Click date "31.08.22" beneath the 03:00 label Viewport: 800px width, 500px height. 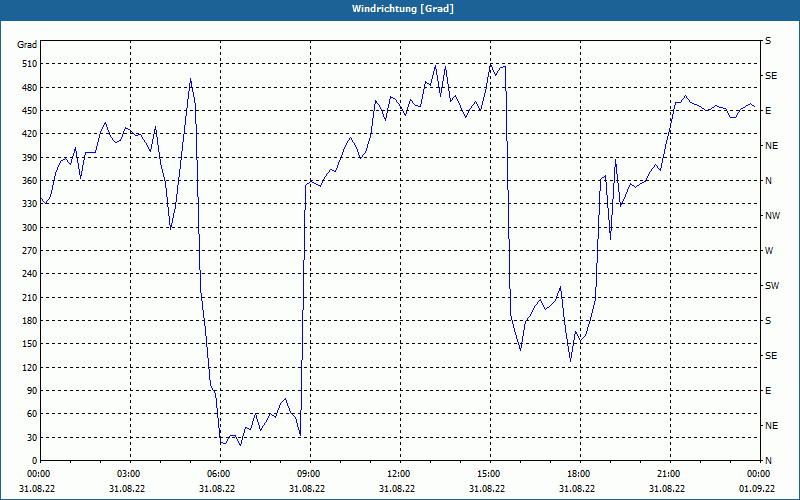click(x=127, y=489)
